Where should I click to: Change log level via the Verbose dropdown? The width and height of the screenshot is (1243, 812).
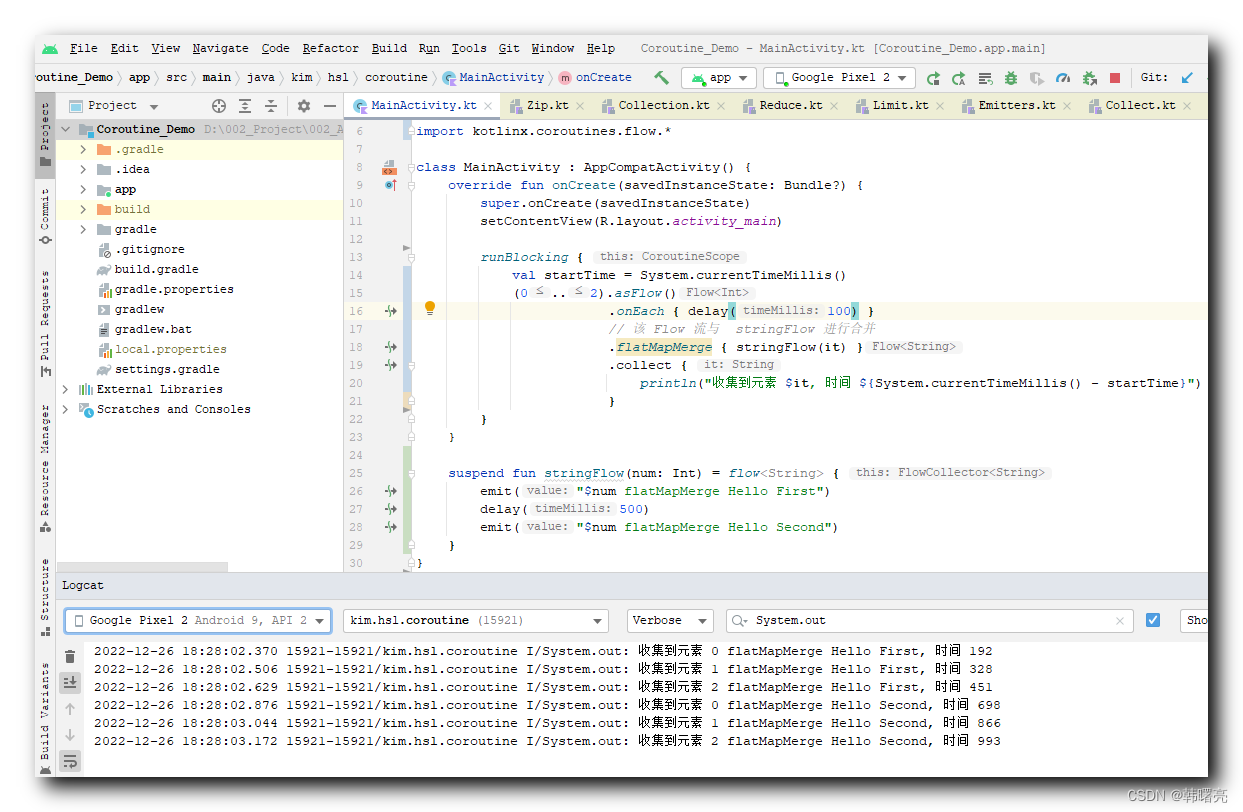(670, 620)
